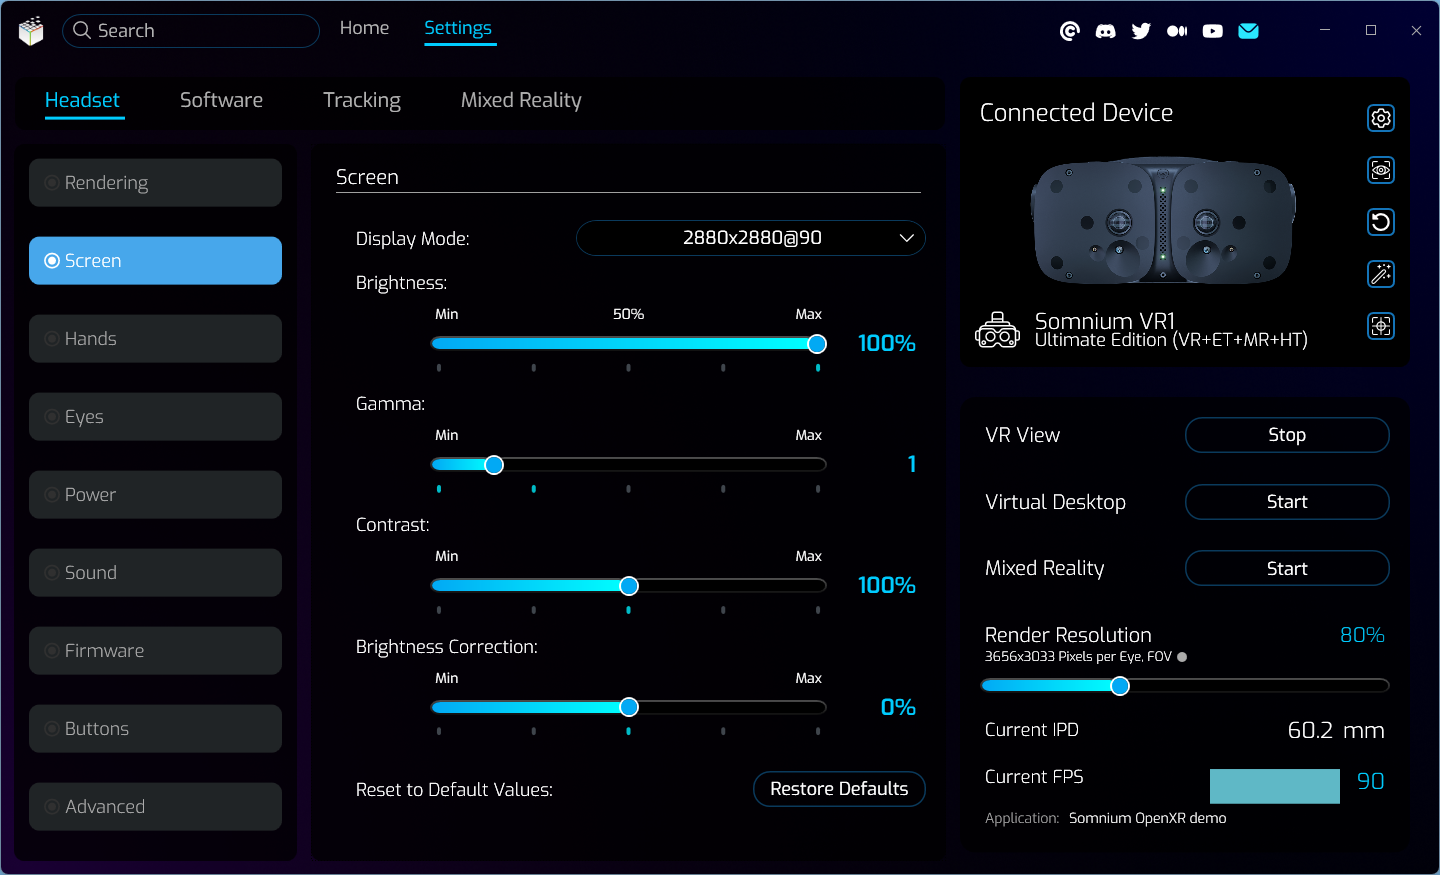Select the Eyes section in sidebar

click(x=155, y=417)
